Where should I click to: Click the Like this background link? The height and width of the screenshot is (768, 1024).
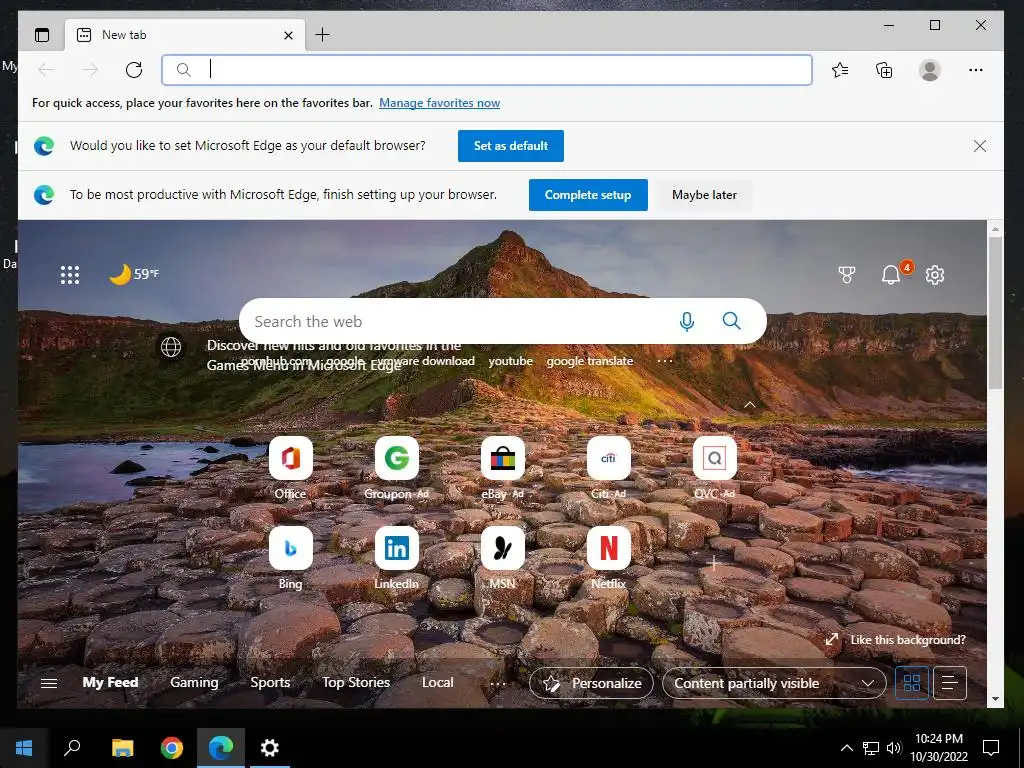click(896, 640)
